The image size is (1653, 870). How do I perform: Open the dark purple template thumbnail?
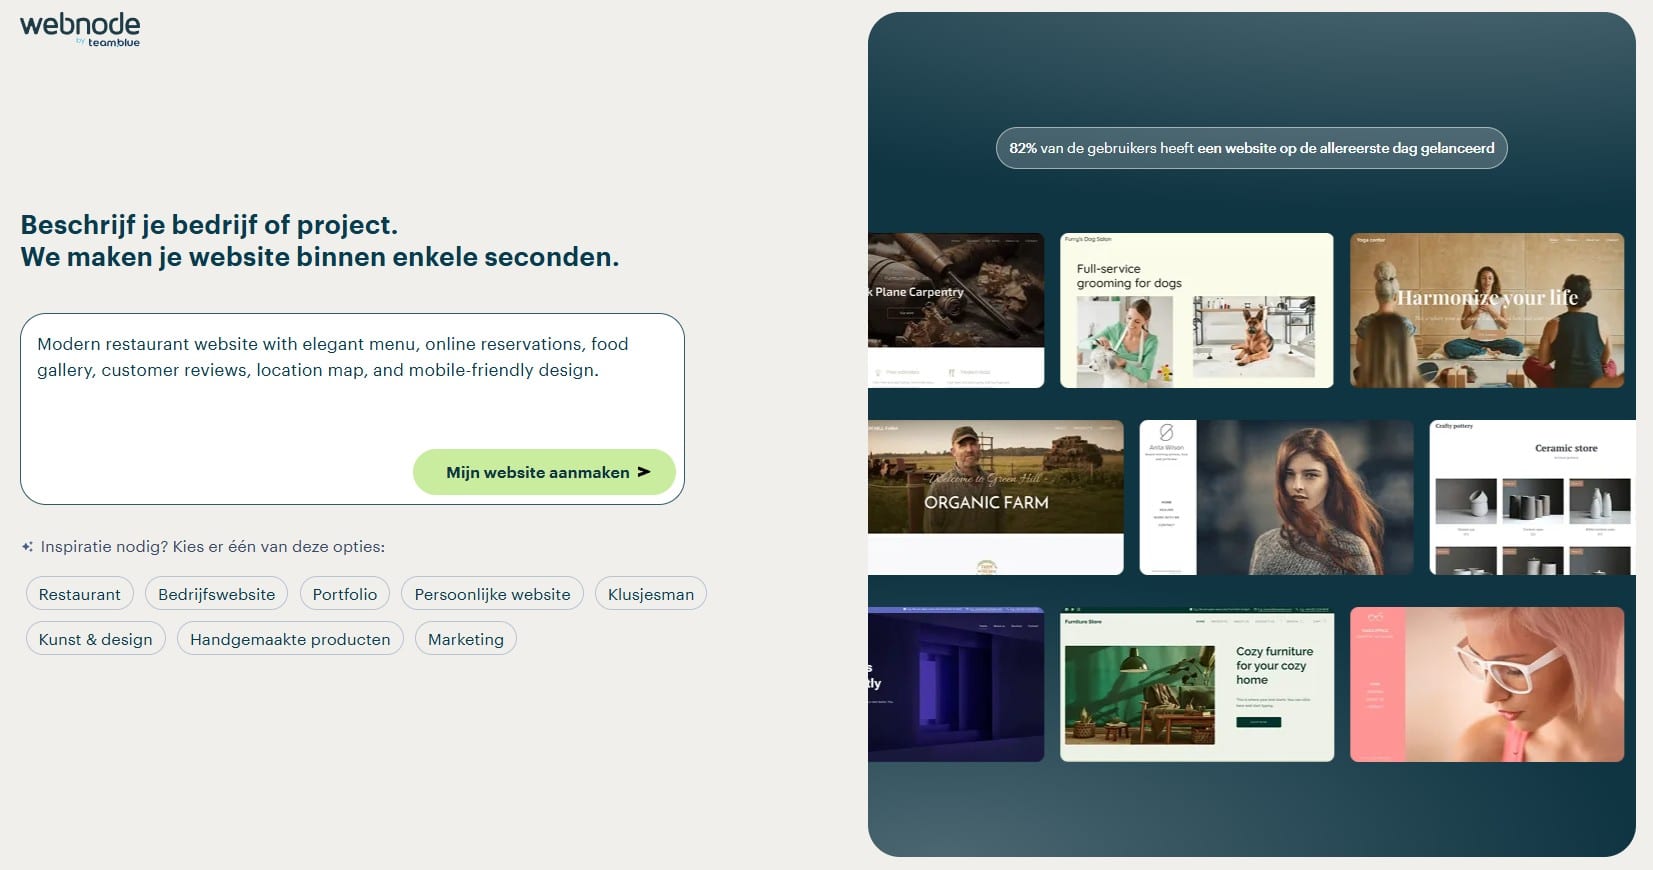pyautogui.click(x=956, y=684)
